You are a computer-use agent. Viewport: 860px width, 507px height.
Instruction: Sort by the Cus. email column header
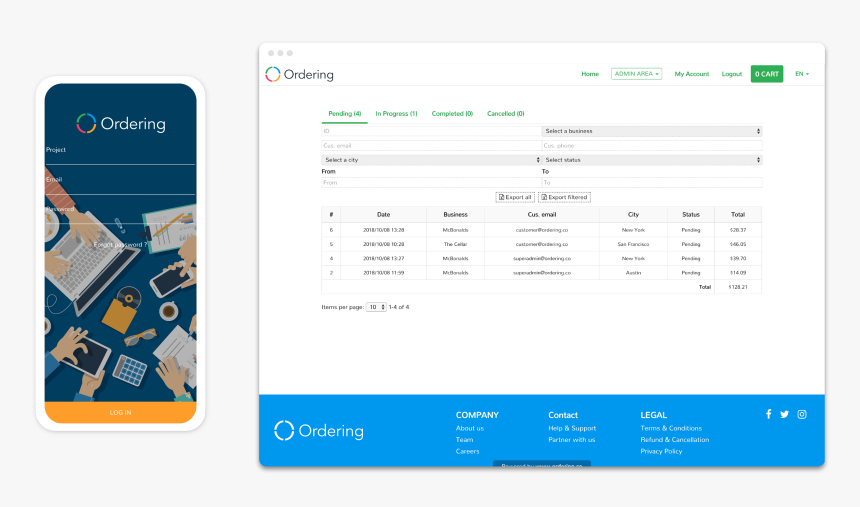[x=542, y=215]
